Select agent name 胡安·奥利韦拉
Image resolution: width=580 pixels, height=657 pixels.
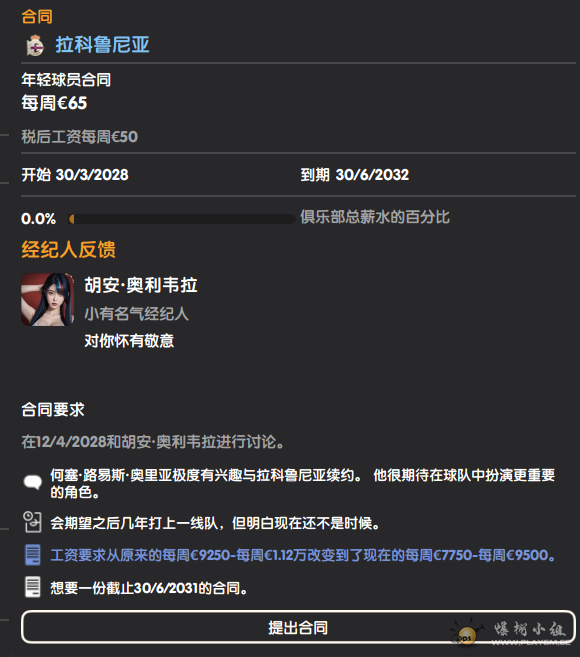pos(141,285)
